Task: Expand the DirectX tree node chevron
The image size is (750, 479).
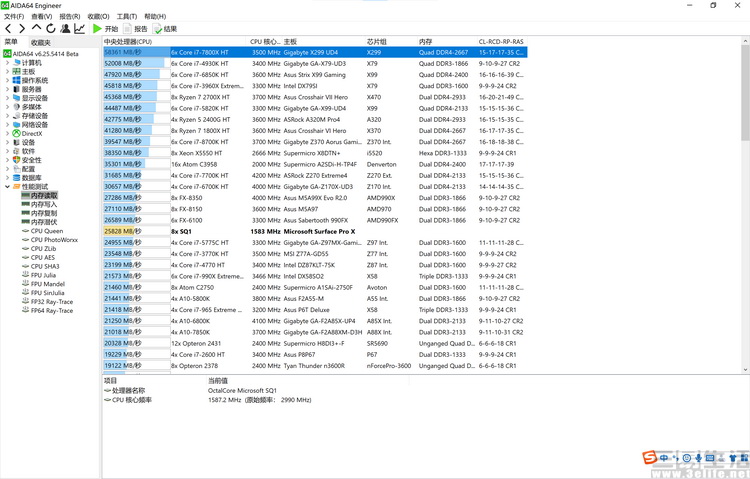Action: [7, 134]
